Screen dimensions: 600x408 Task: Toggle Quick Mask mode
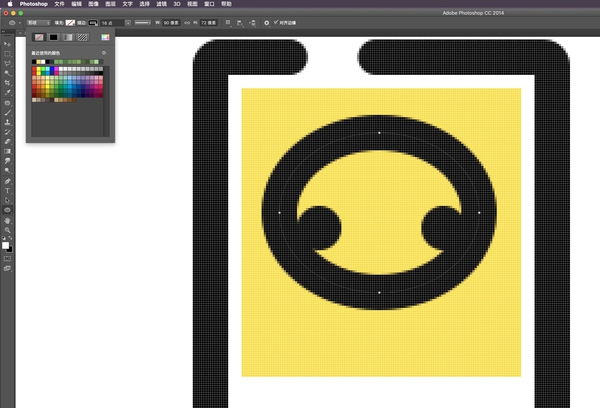point(7,259)
